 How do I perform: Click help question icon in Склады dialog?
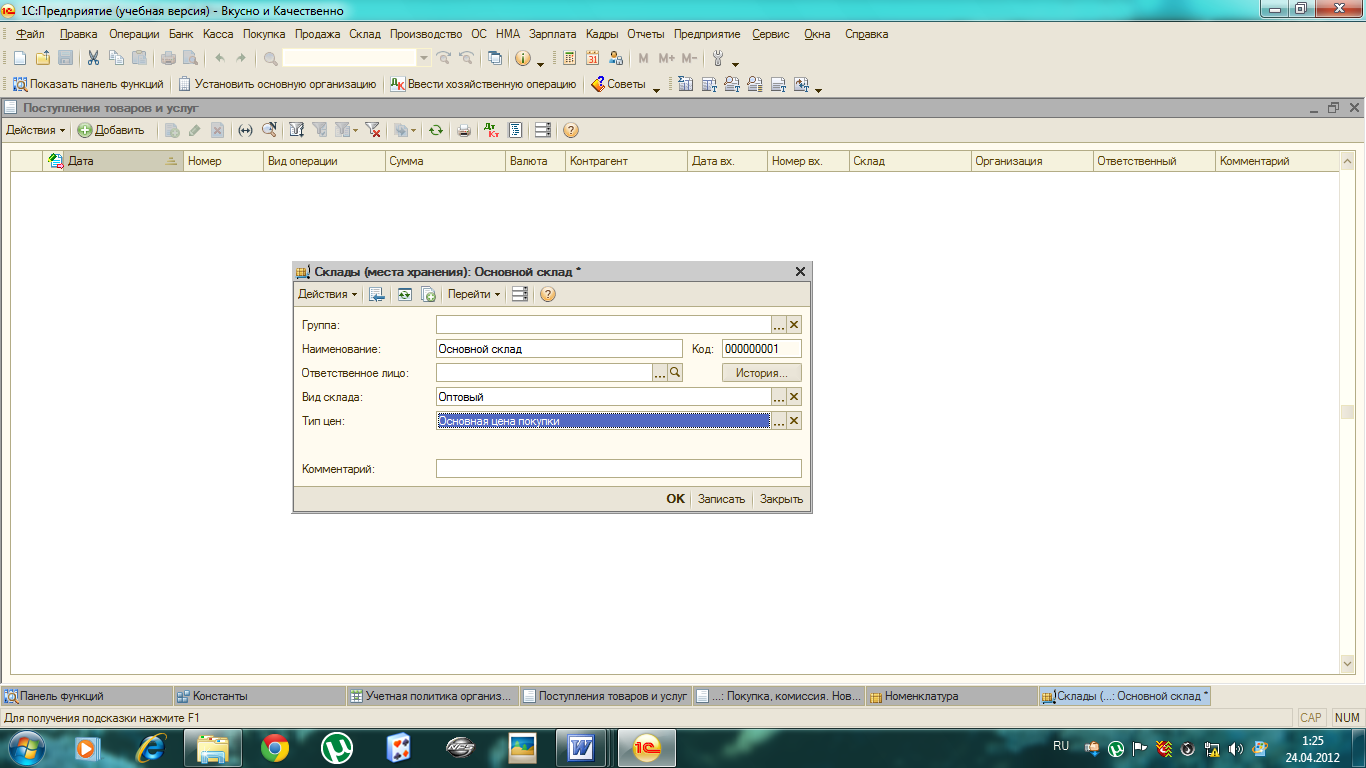pyautogui.click(x=547, y=294)
